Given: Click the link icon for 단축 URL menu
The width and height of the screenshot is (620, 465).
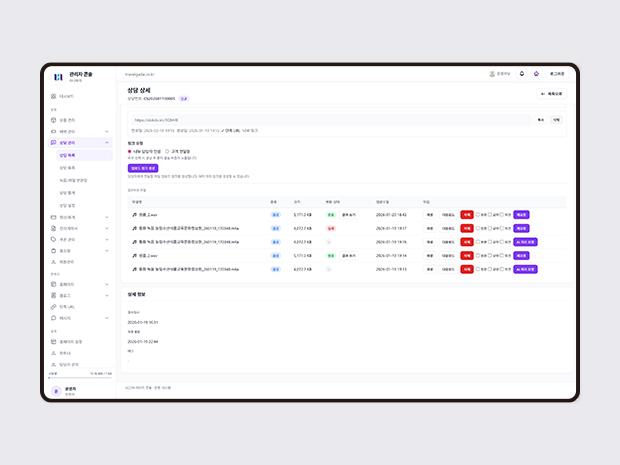Looking at the screenshot, I should tap(54, 306).
